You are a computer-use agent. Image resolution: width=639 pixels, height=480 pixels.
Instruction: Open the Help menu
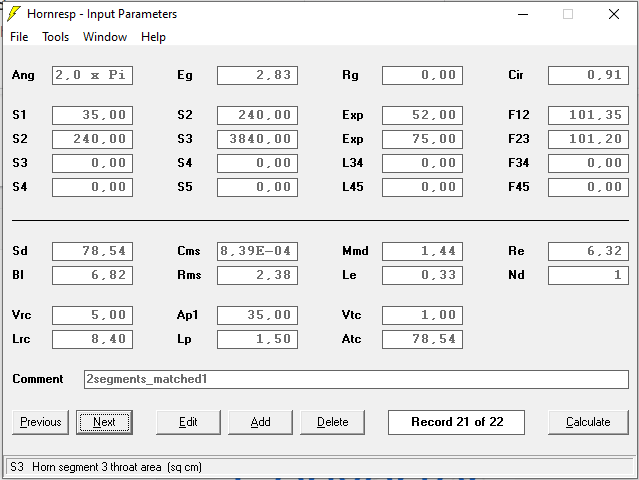point(153,37)
